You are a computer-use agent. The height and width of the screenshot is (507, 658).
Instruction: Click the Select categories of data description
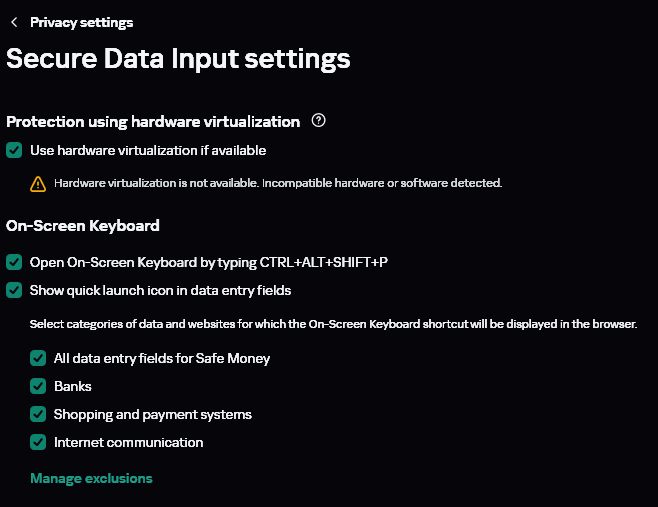(x=333, y=324)
